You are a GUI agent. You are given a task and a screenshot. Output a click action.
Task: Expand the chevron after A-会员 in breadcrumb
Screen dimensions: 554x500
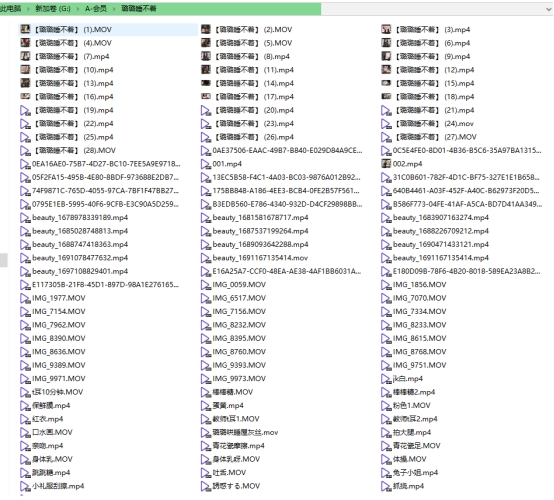[114, 9]
